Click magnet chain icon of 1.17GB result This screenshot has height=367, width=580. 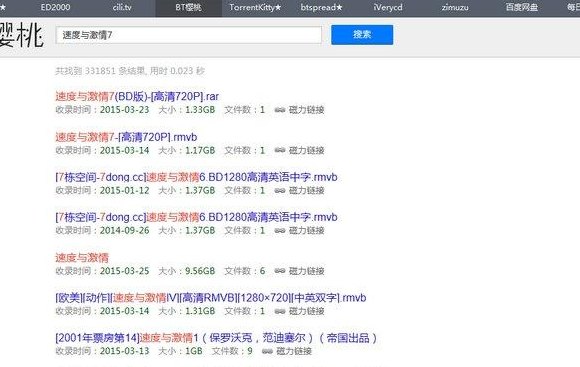click(x=280, y=150)
